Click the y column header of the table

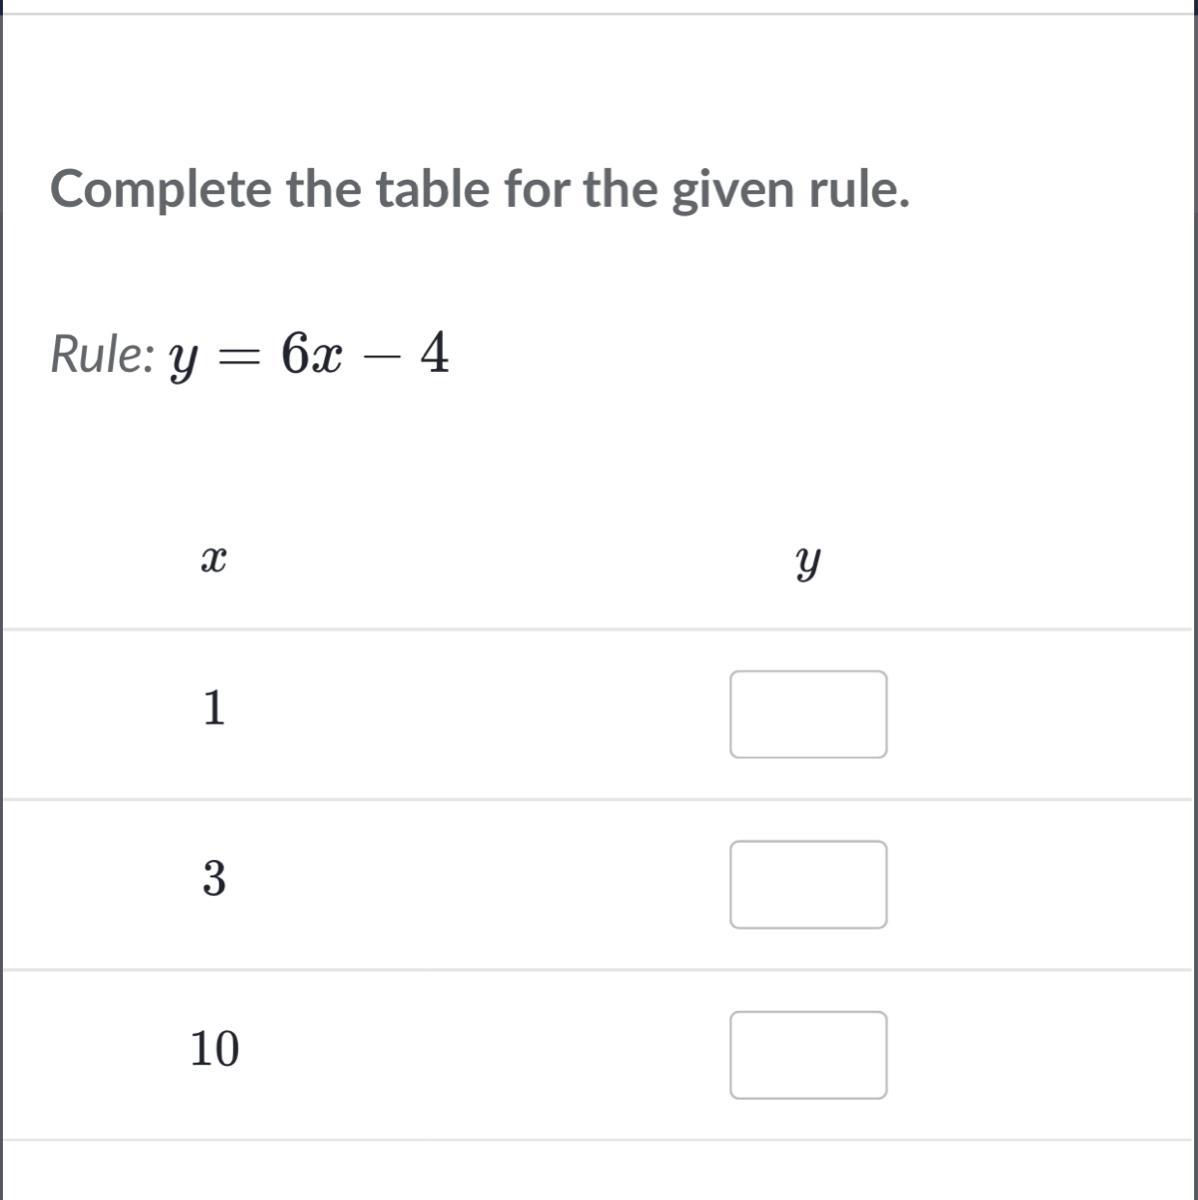point(808,563)
